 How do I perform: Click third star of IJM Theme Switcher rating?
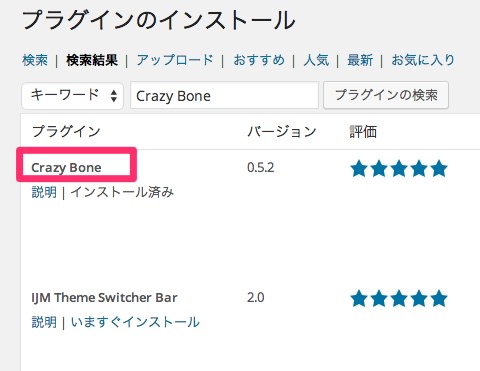(399, 298)
